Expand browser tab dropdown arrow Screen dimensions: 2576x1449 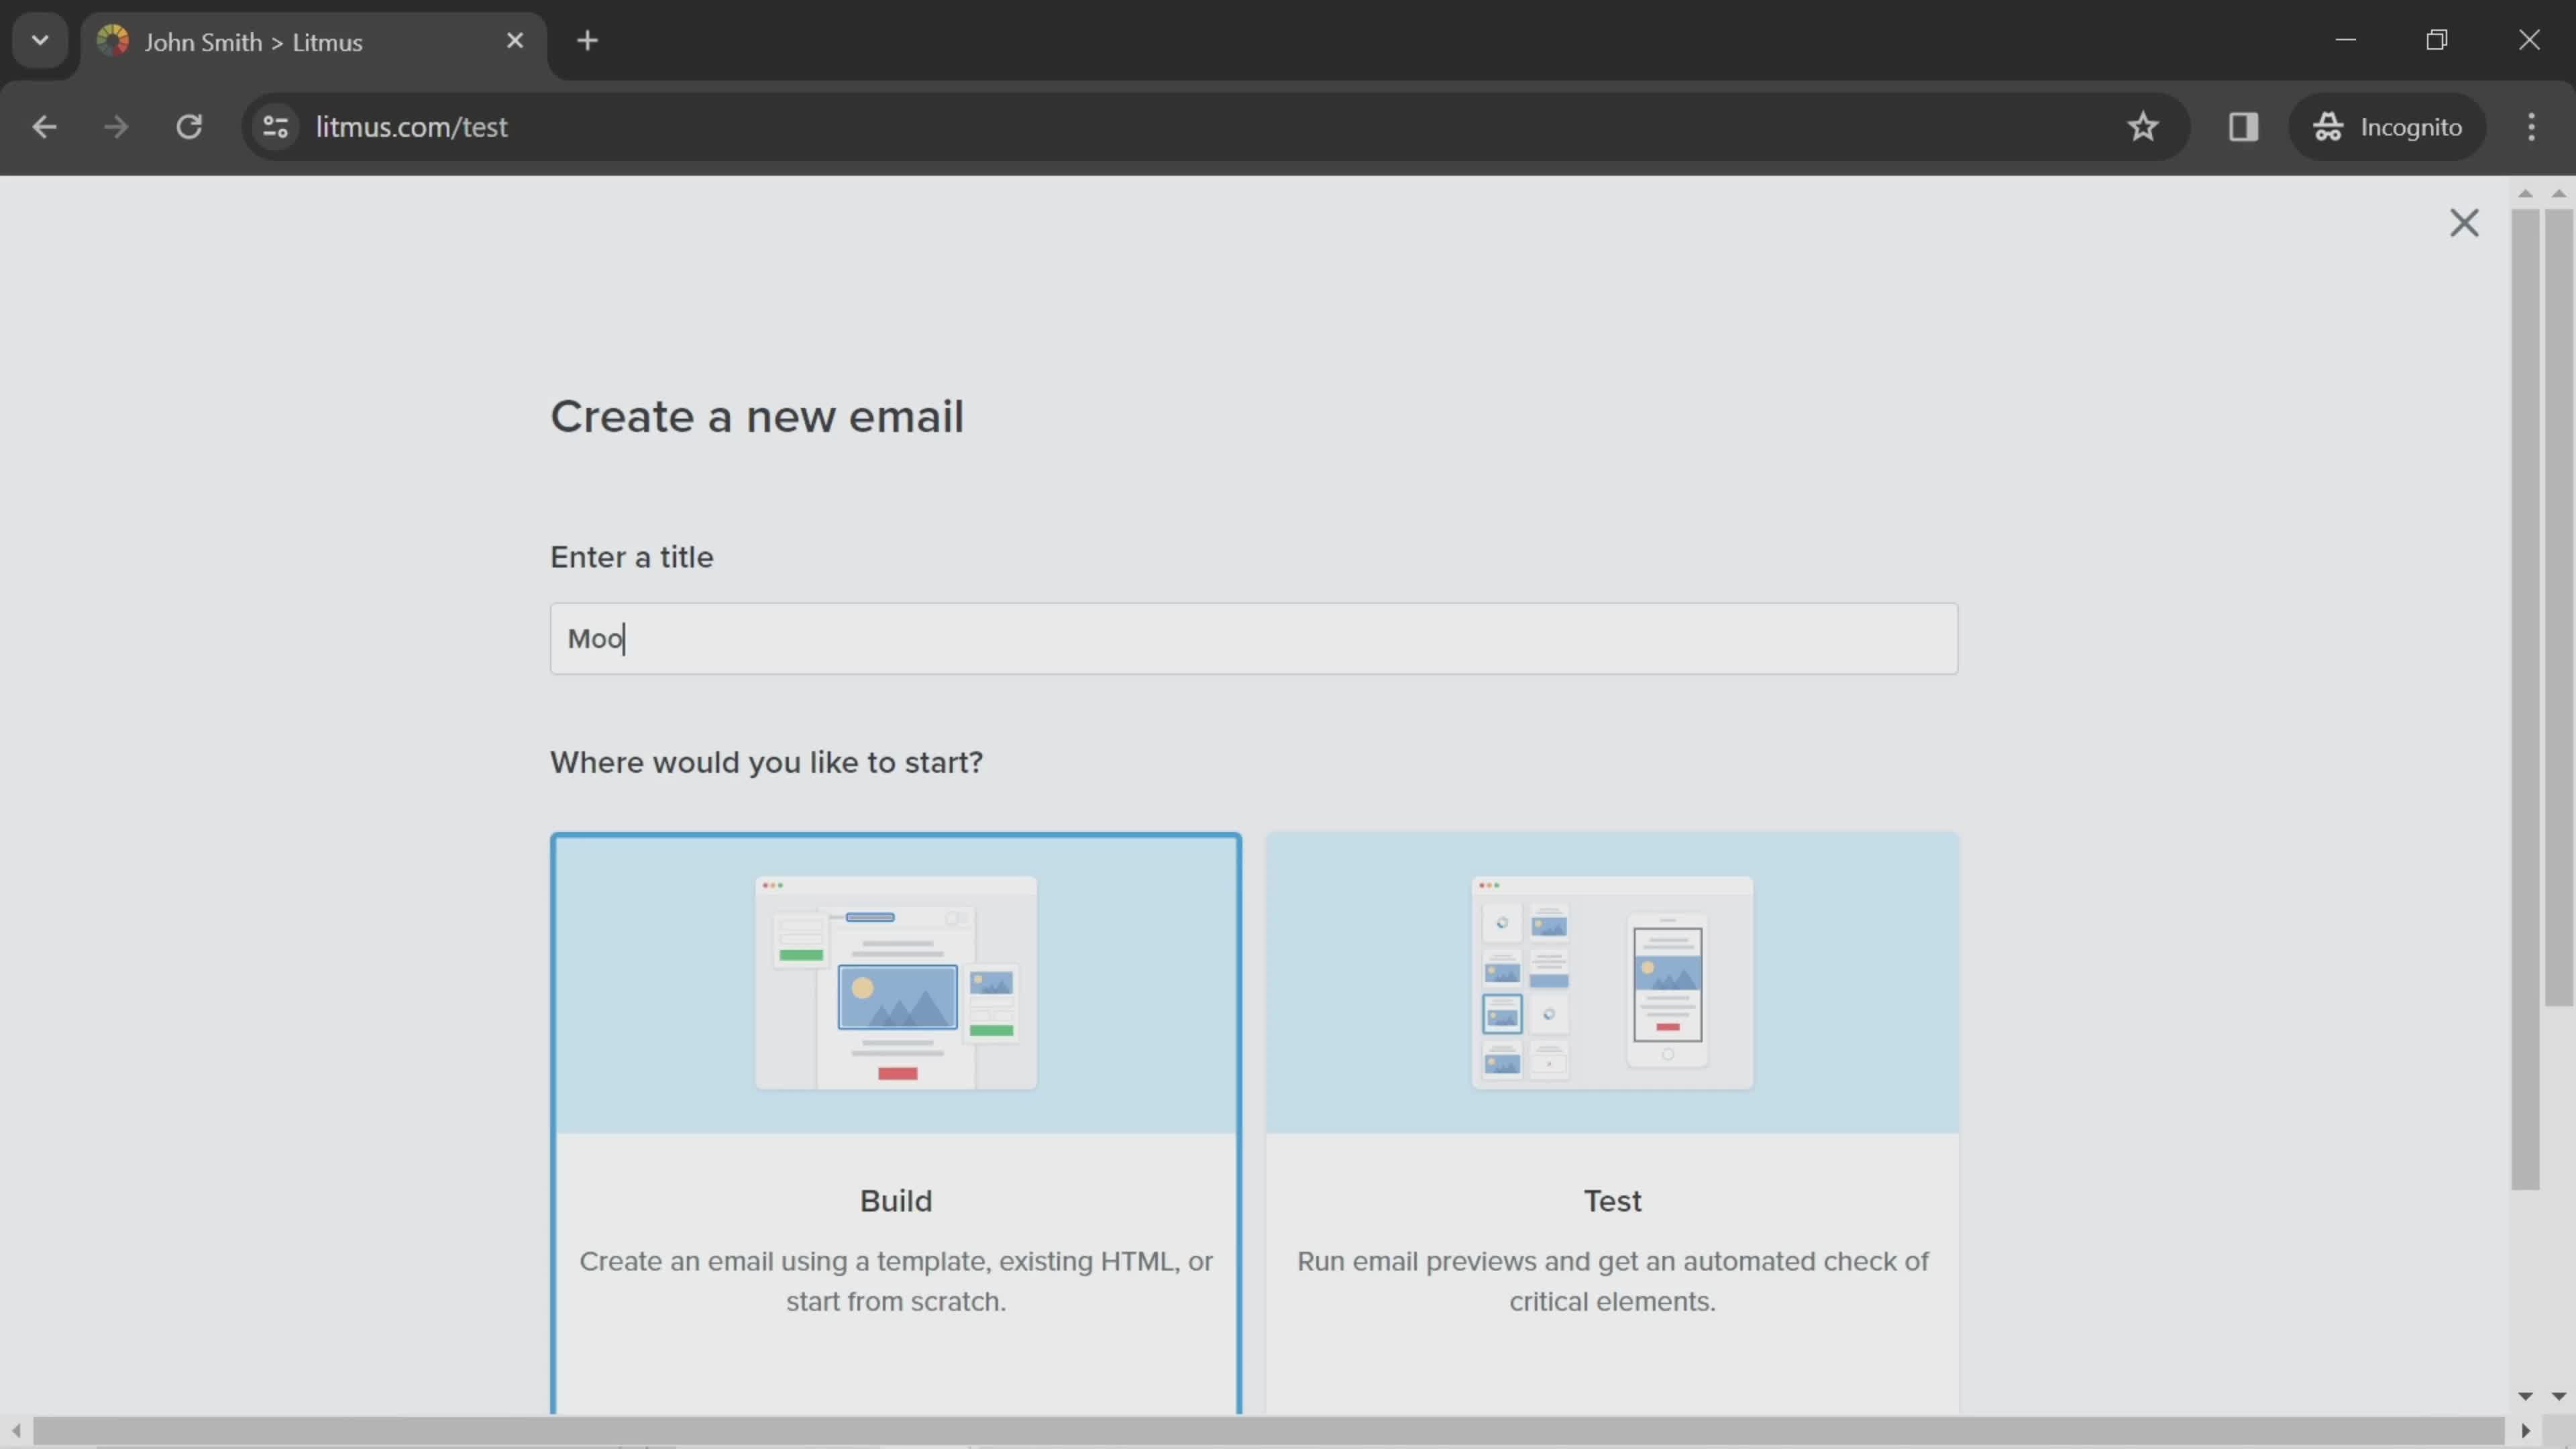pos(39,39)
